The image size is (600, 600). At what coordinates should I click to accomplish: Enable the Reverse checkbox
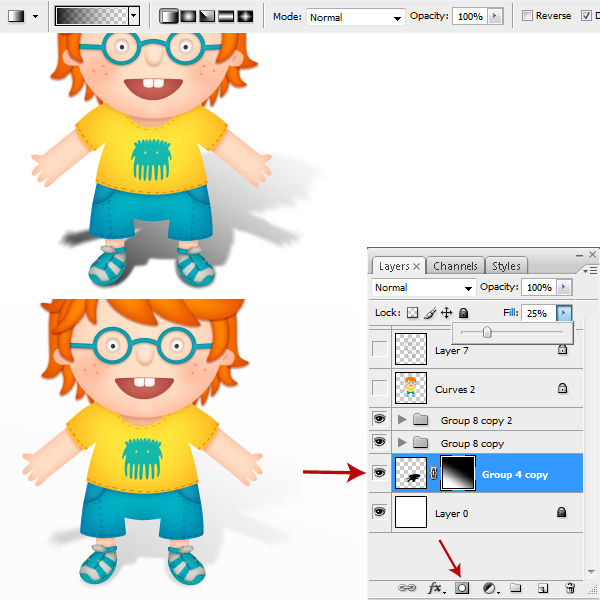click(x=527, y=16)
